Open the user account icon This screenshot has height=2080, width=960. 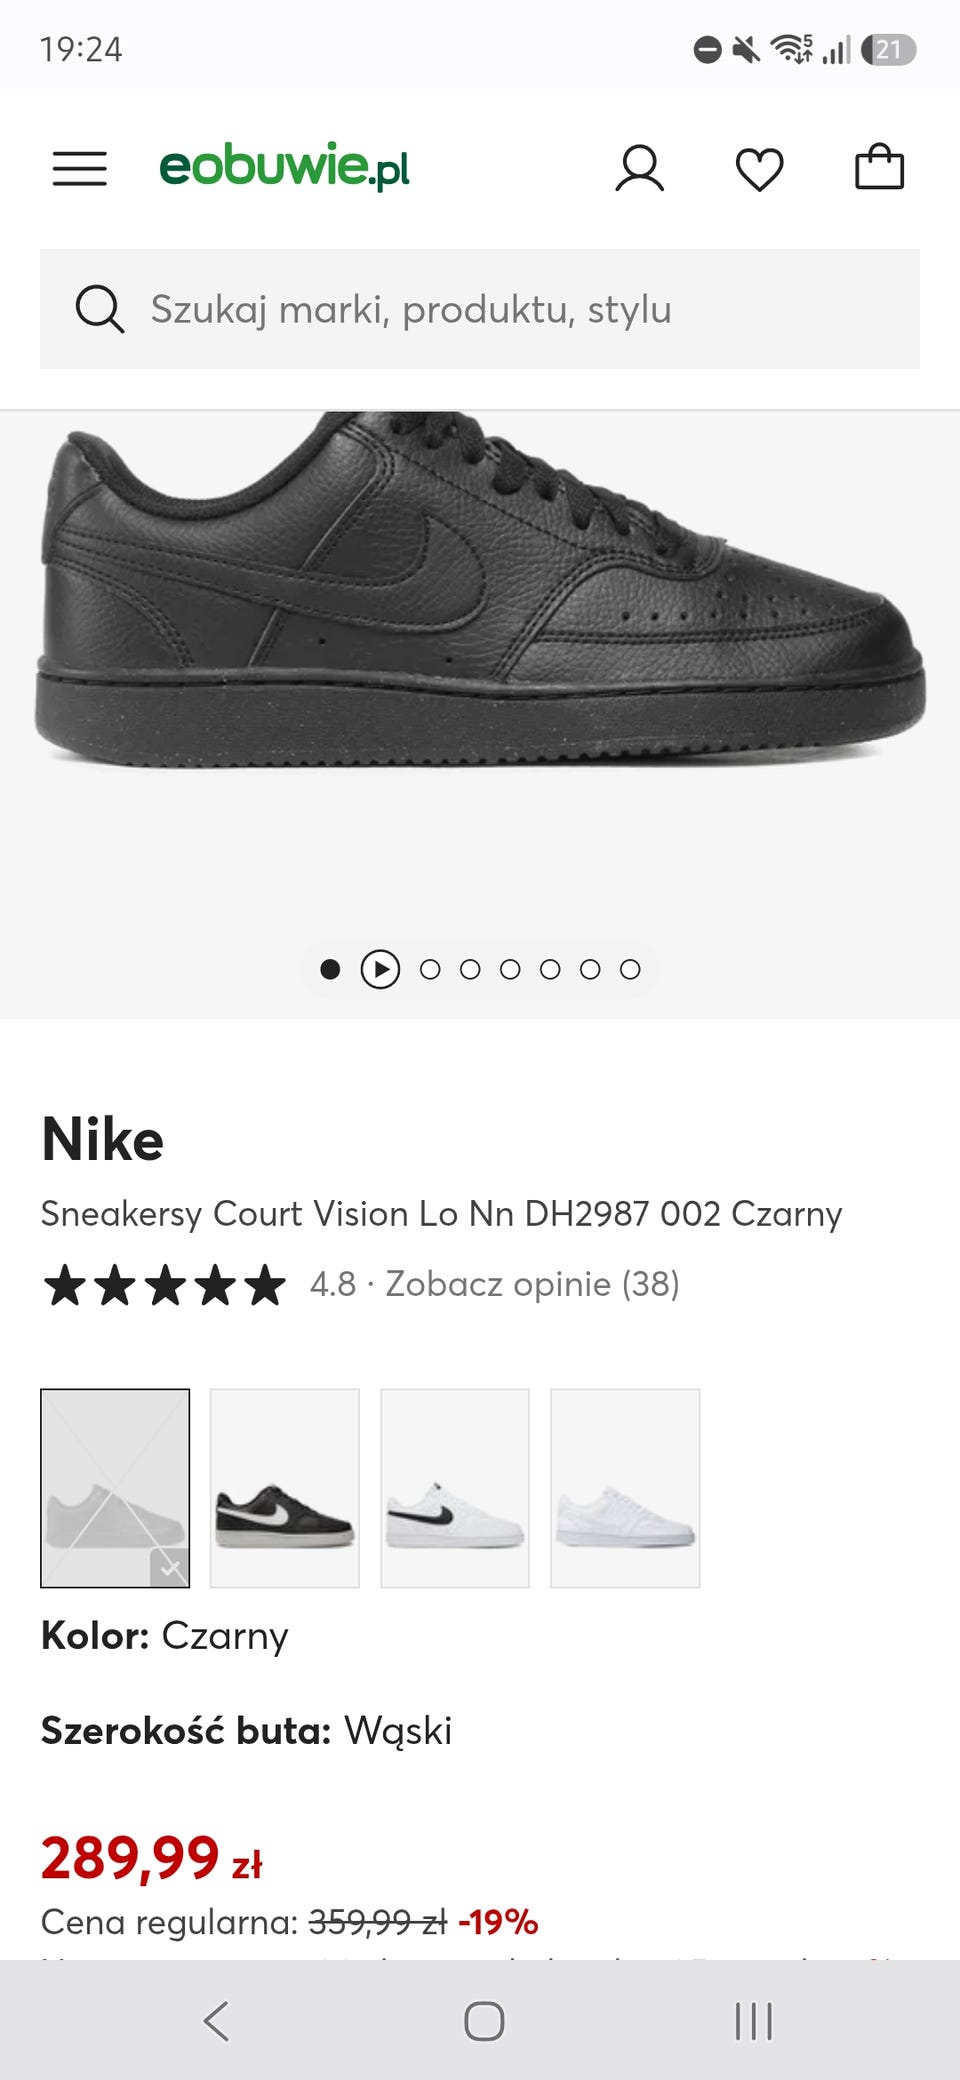click(x=640, y=168)
